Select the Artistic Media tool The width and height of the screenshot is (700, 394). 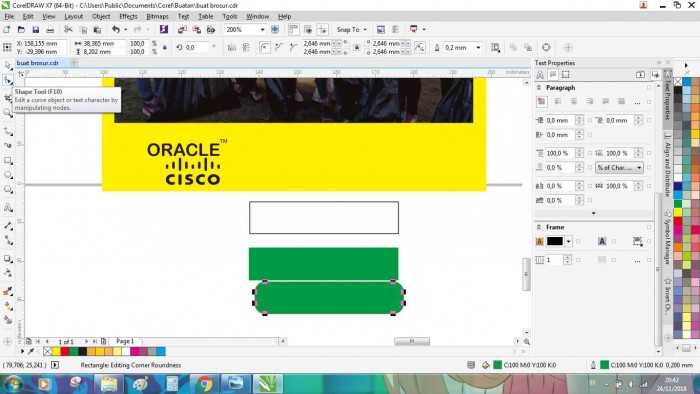pos(8,145)
